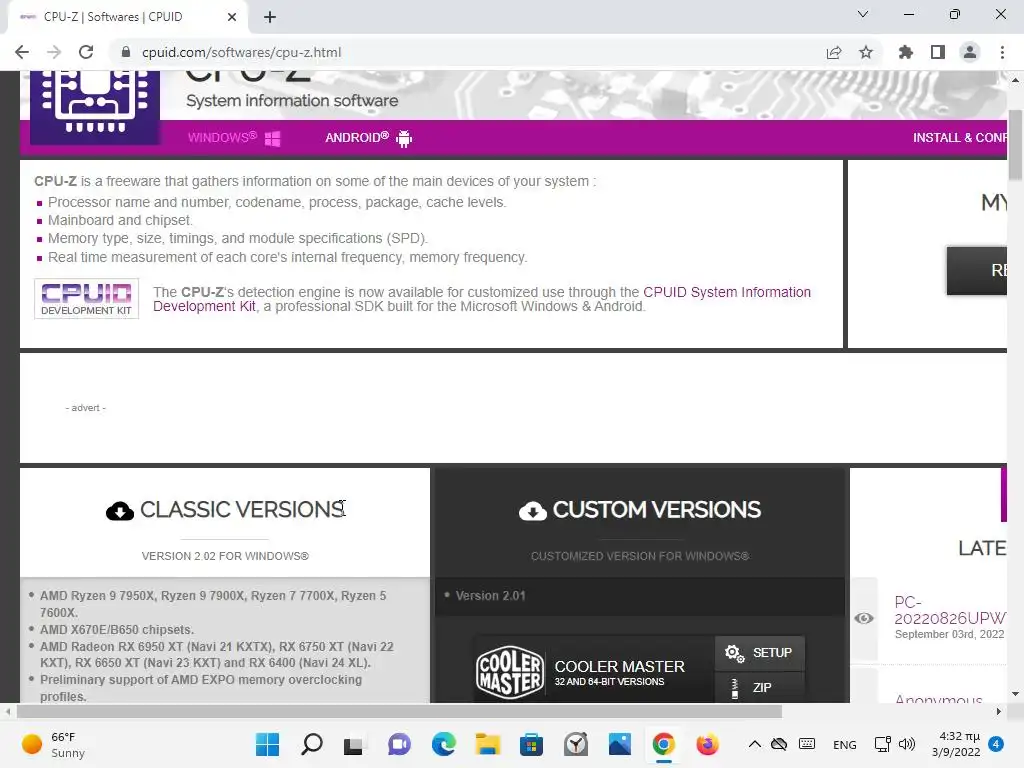Viewport: 1024px width, 768px height.
Task: Download Cooler Master SETUP version
Action: click(x=760, y=653)
